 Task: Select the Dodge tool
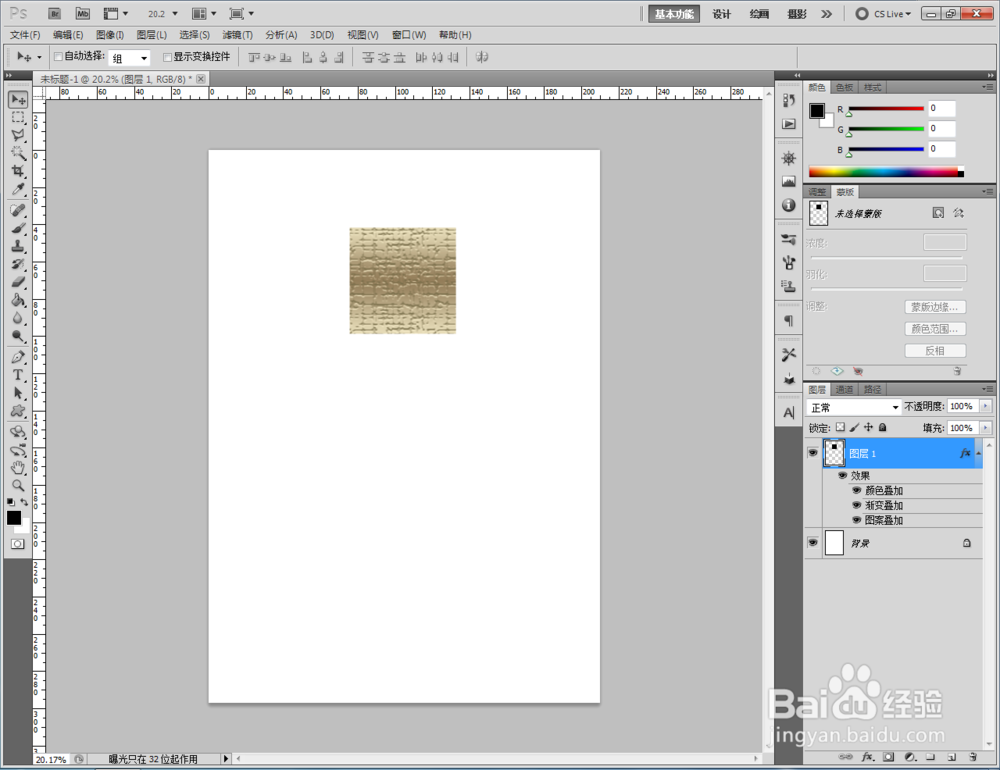click(18, 336)
